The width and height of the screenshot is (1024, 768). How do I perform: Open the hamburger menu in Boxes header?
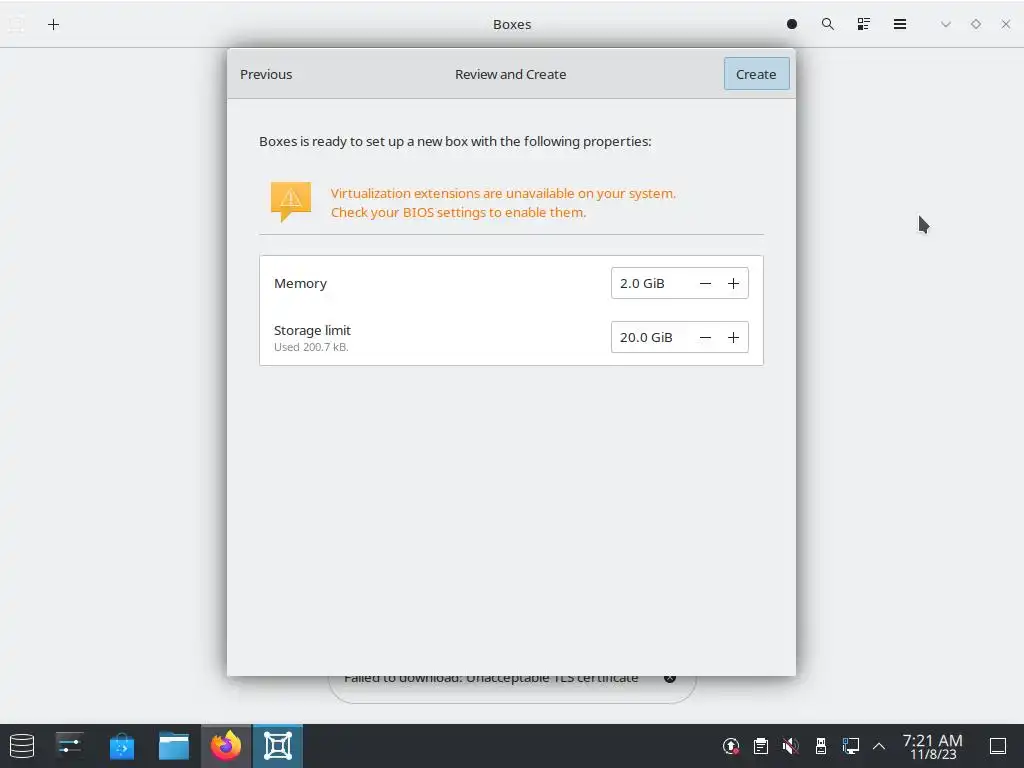(900, 24)
